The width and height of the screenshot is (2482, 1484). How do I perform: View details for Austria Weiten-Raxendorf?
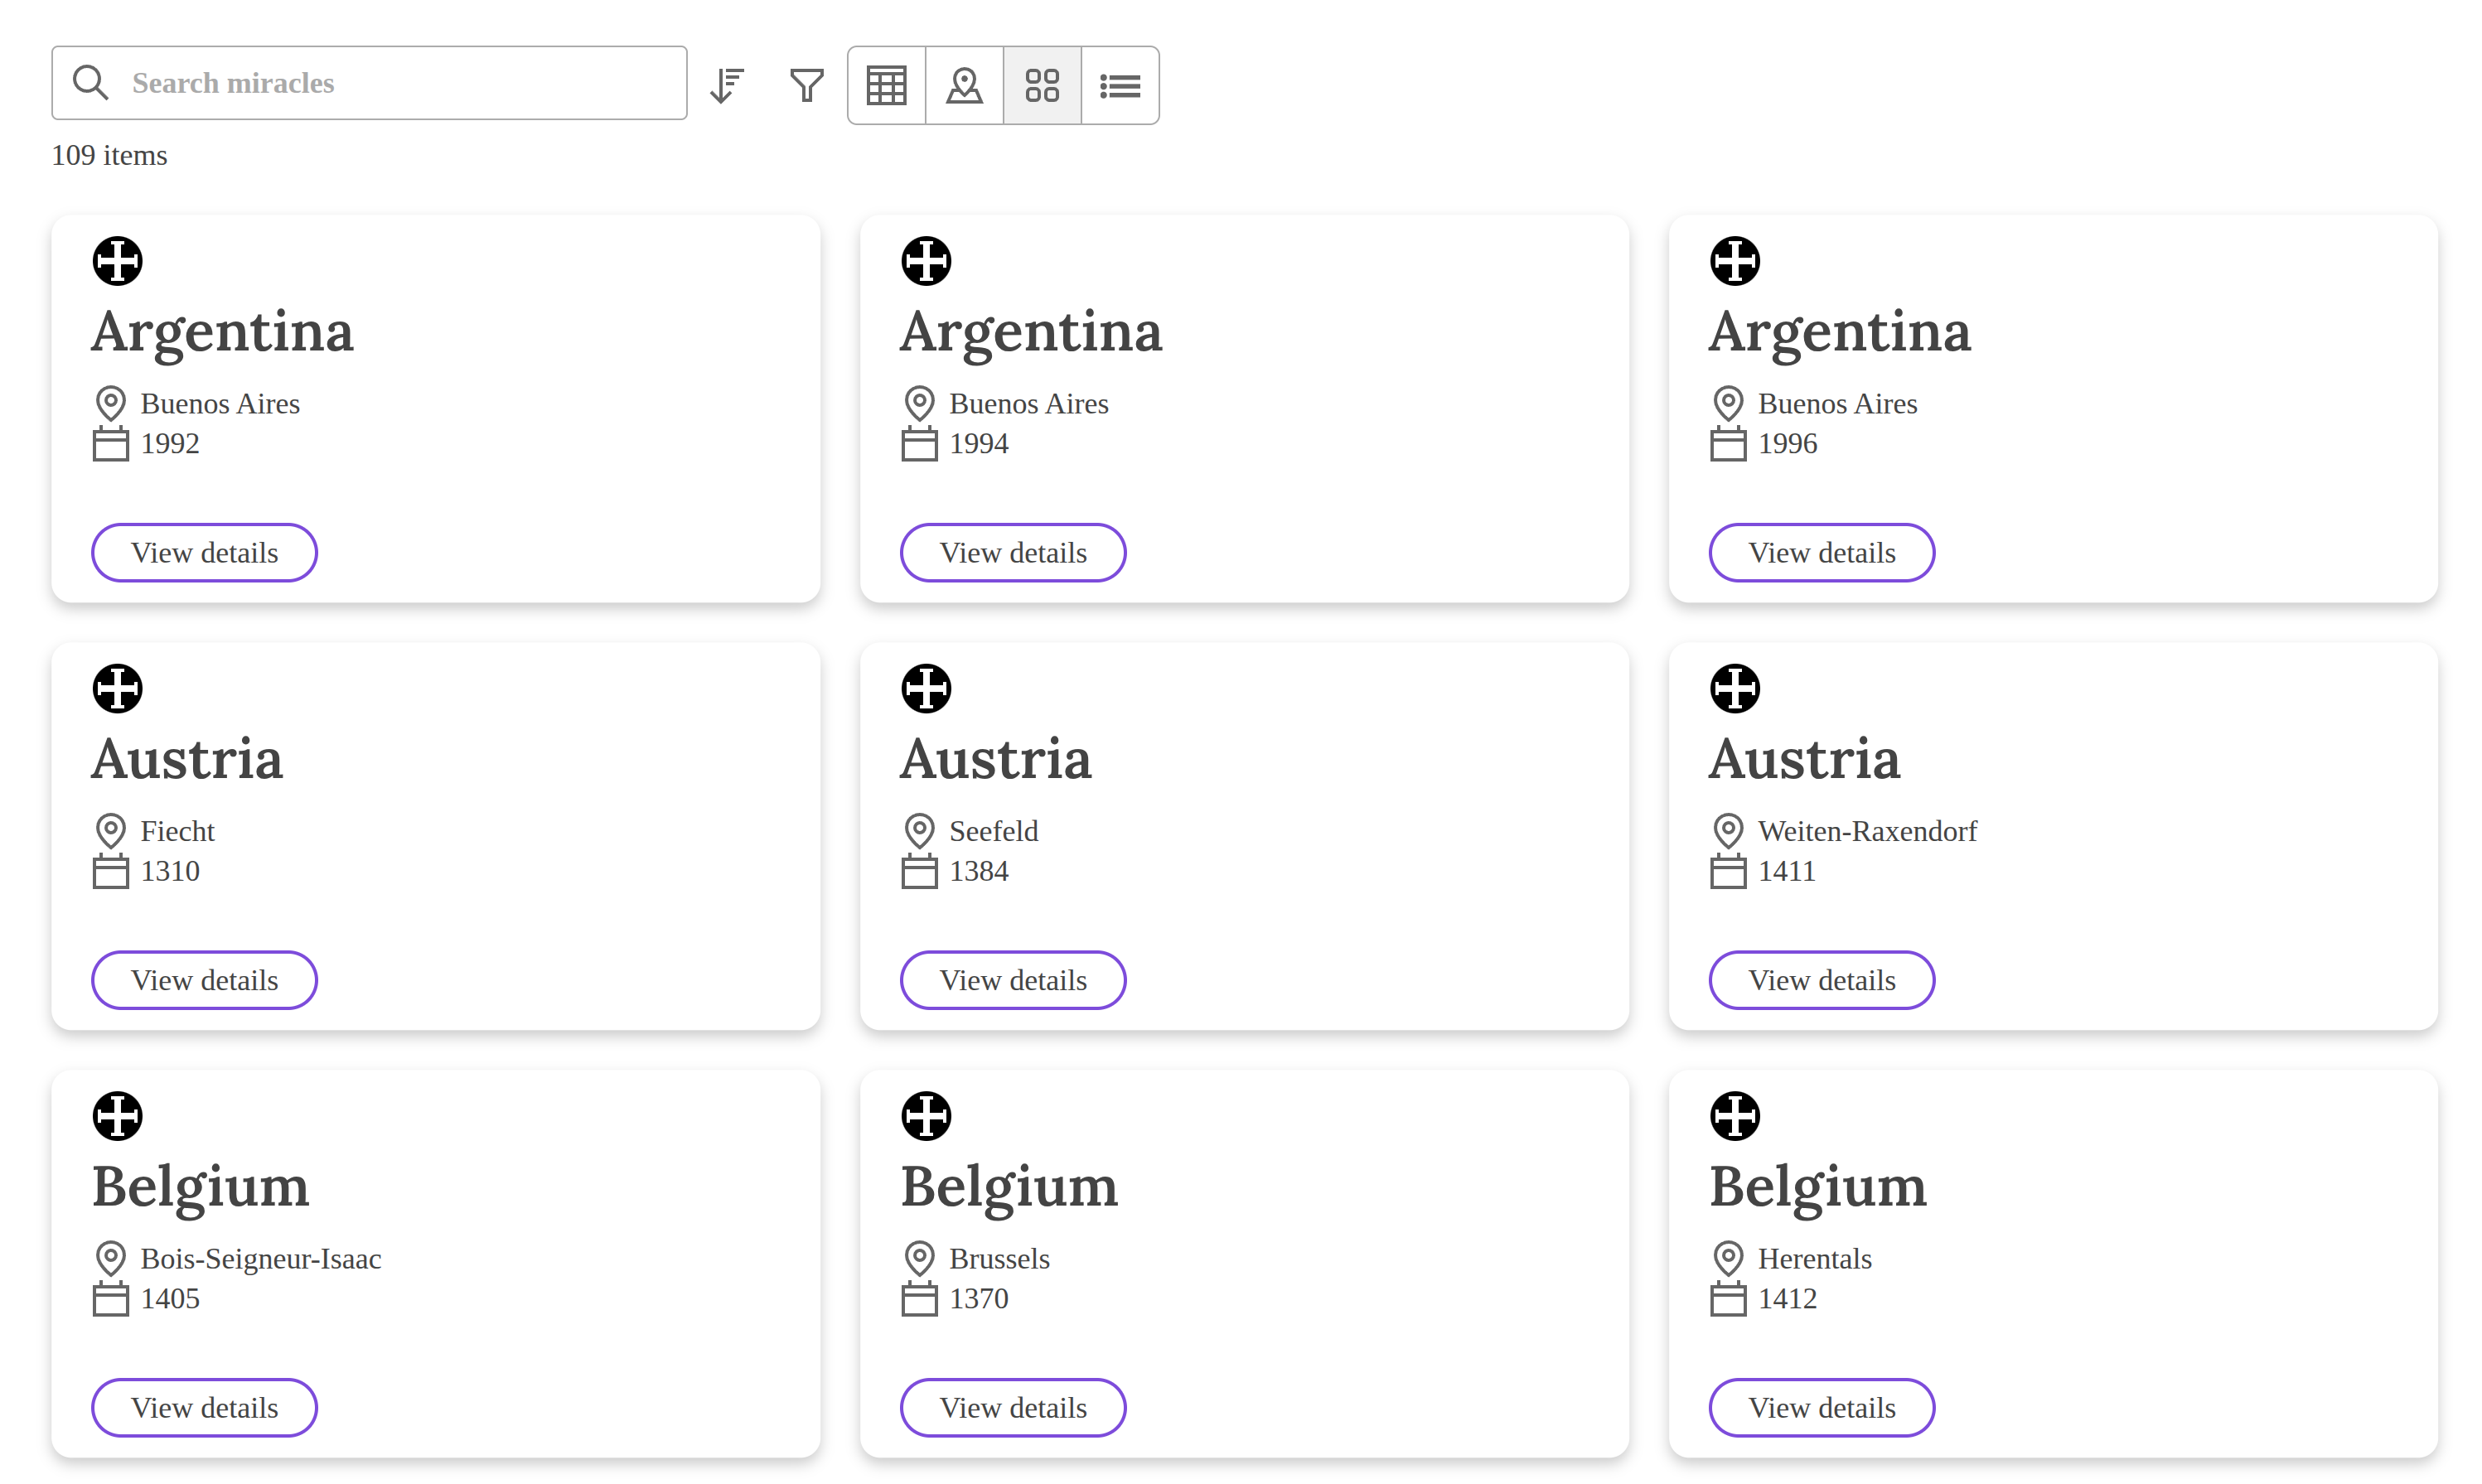point(1822,980)
